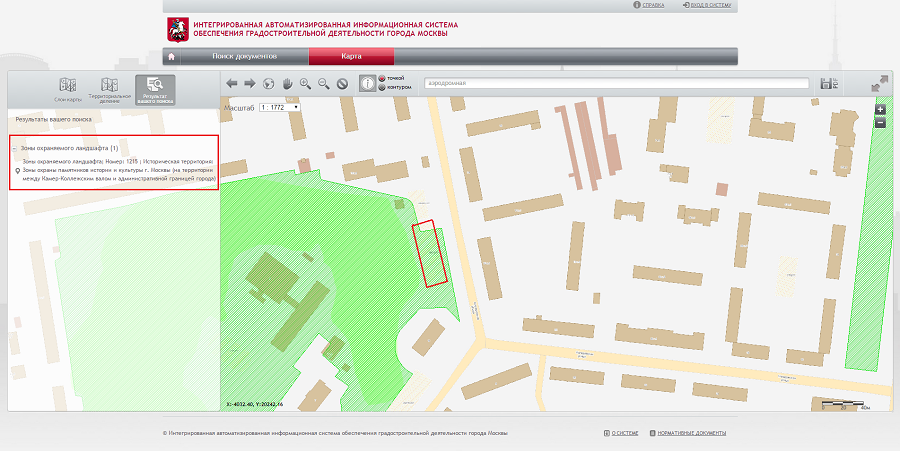Screen dimensions: 900x451
Task: Save map as PDF
Action: [x=829, y=83]
